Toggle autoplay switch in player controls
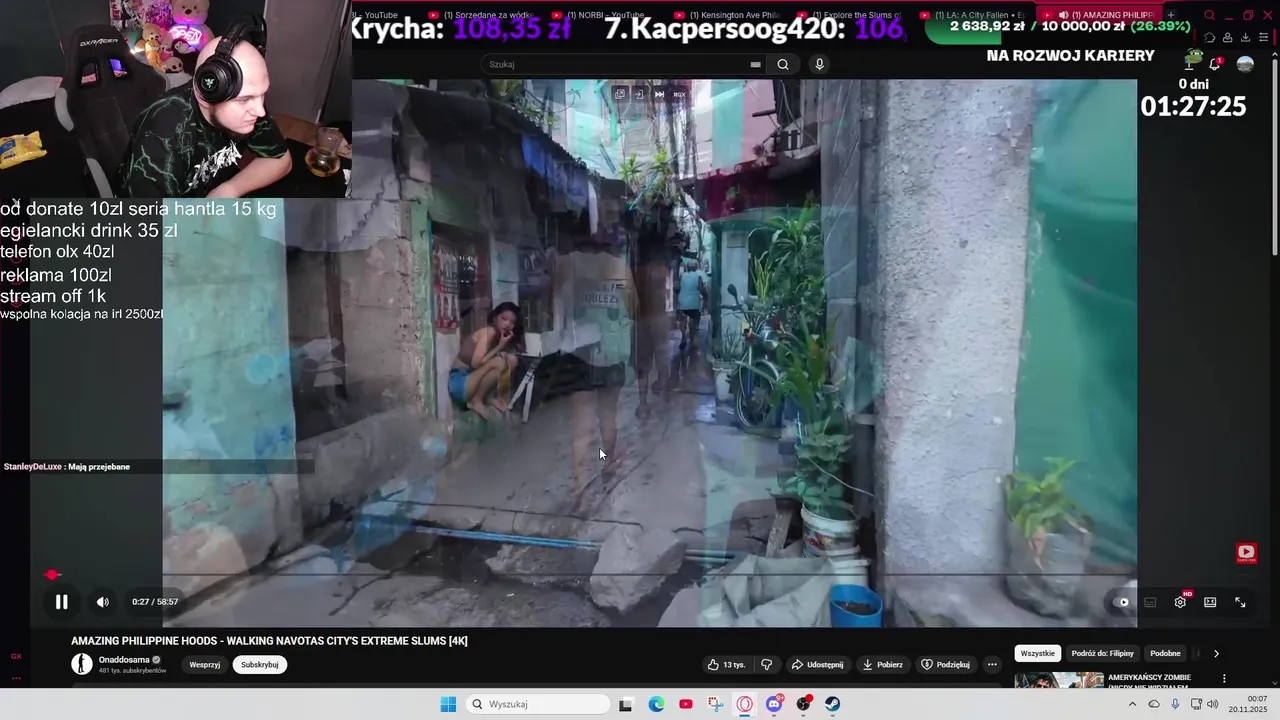The width and height of the screenshot is (1280, 720). coord(1122,602)
